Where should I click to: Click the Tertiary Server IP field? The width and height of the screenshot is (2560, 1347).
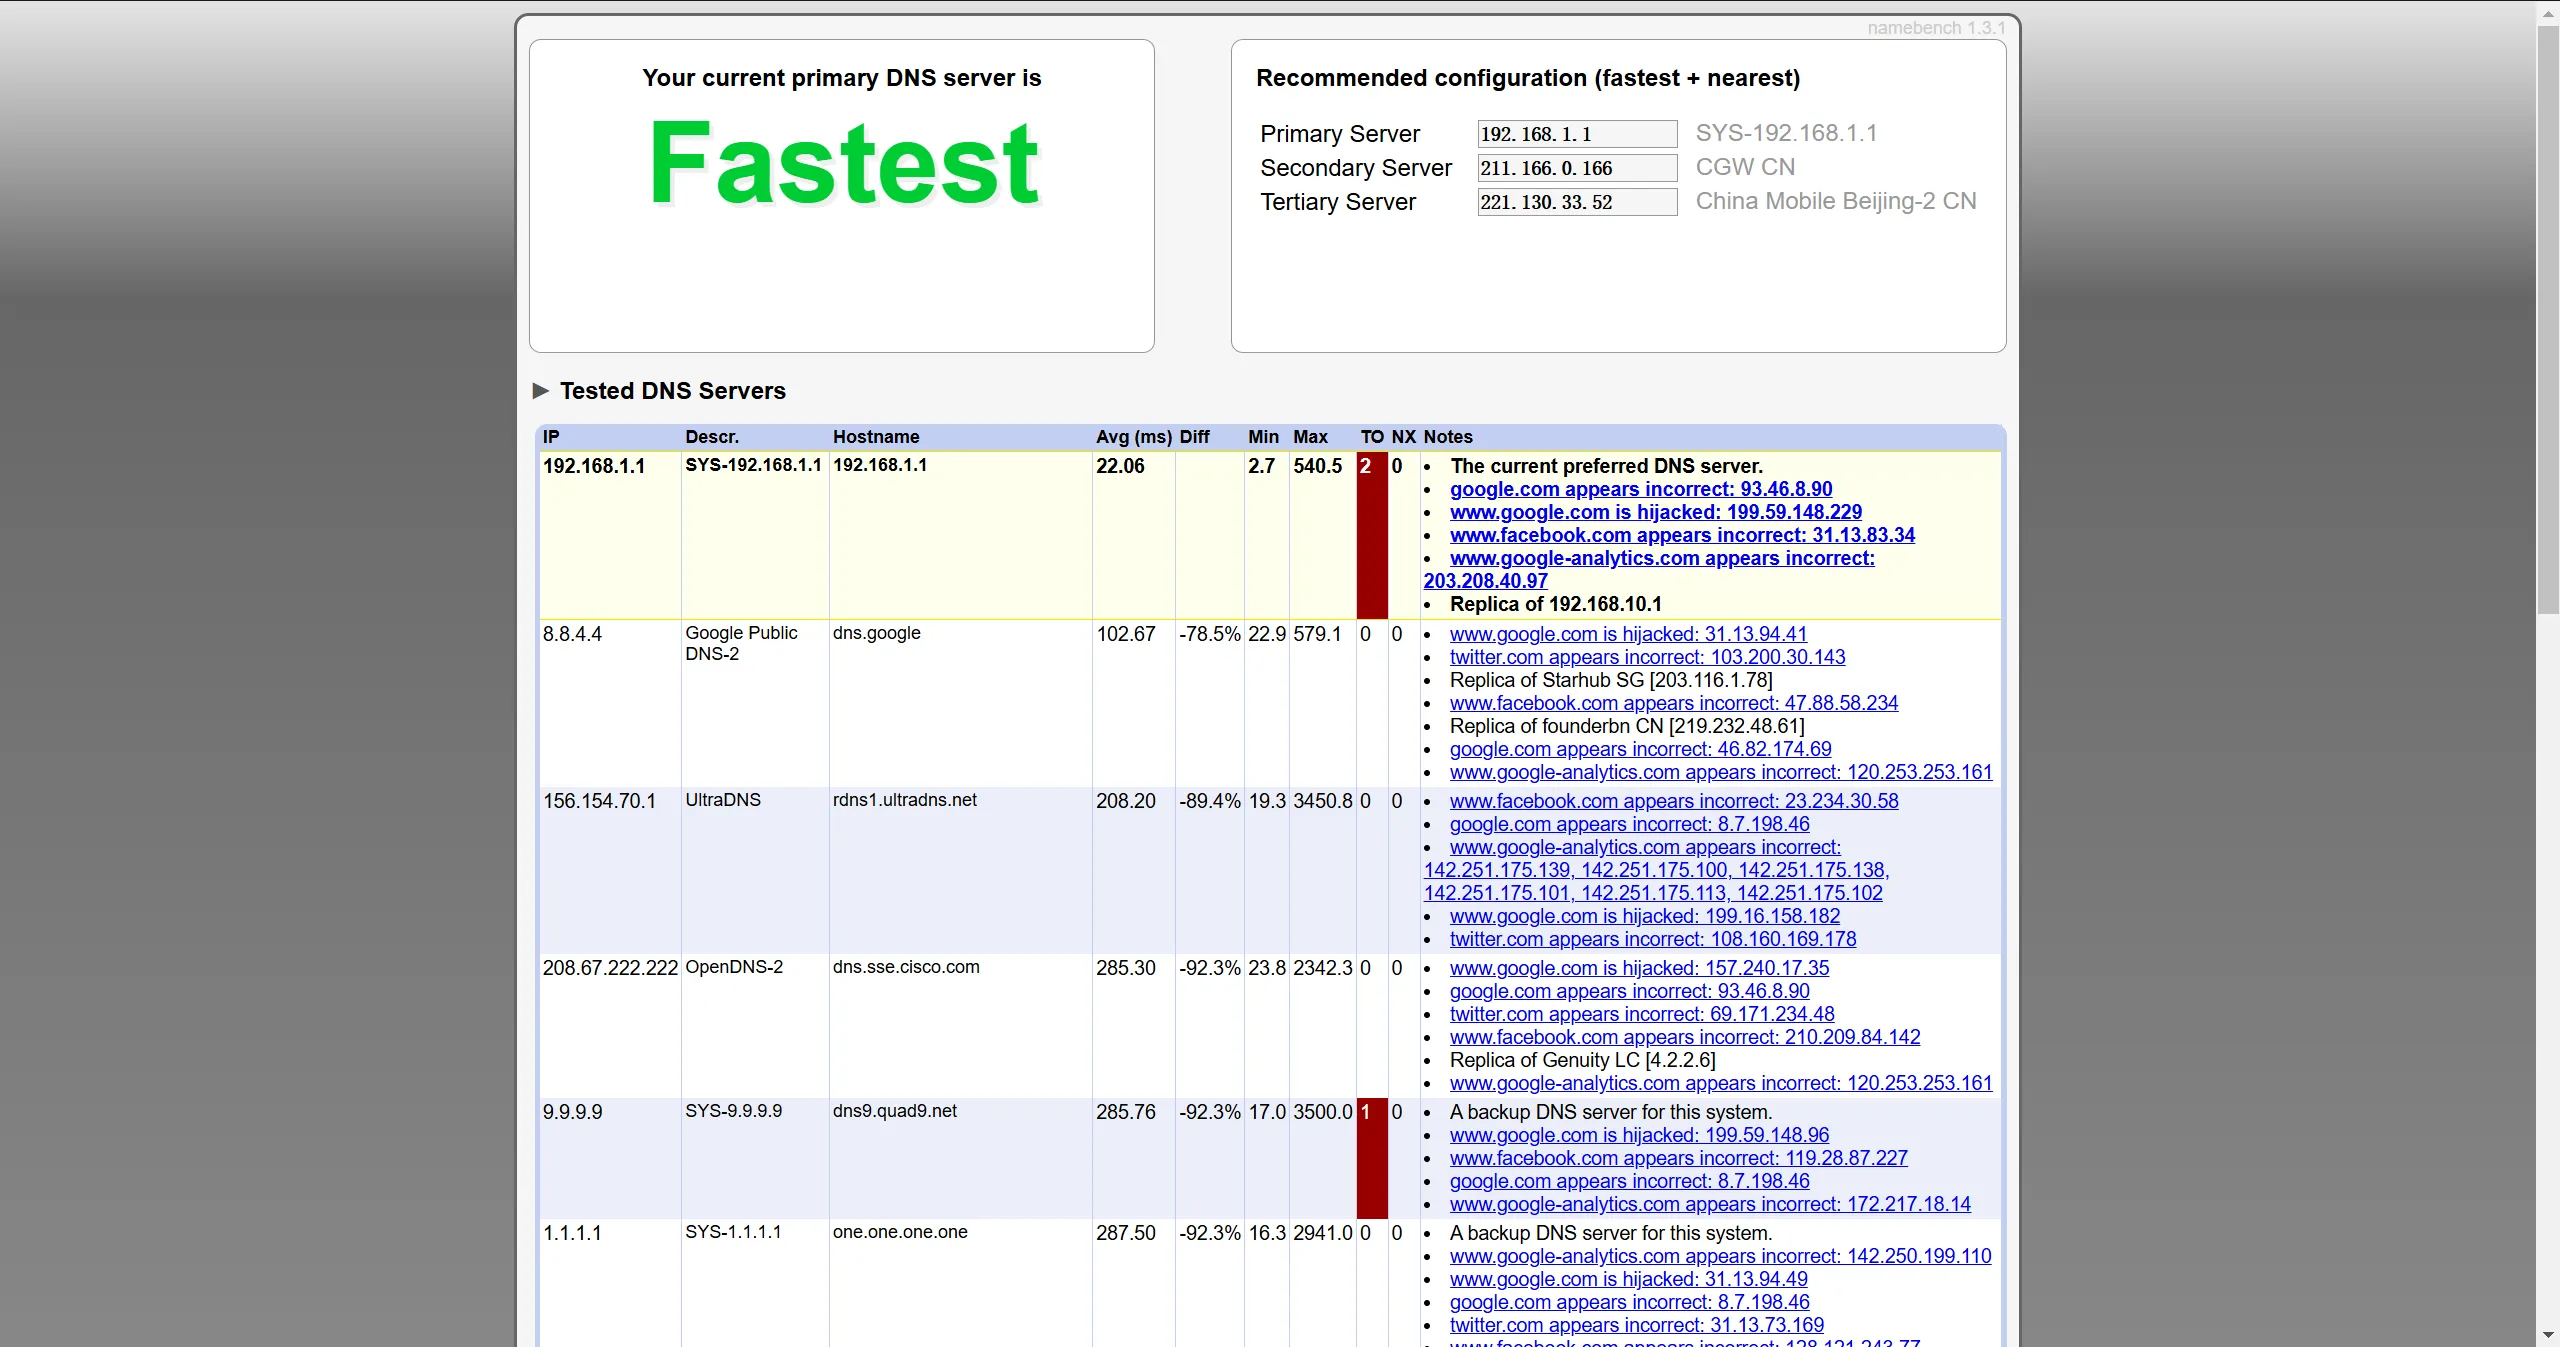[x=1576, y=202]
